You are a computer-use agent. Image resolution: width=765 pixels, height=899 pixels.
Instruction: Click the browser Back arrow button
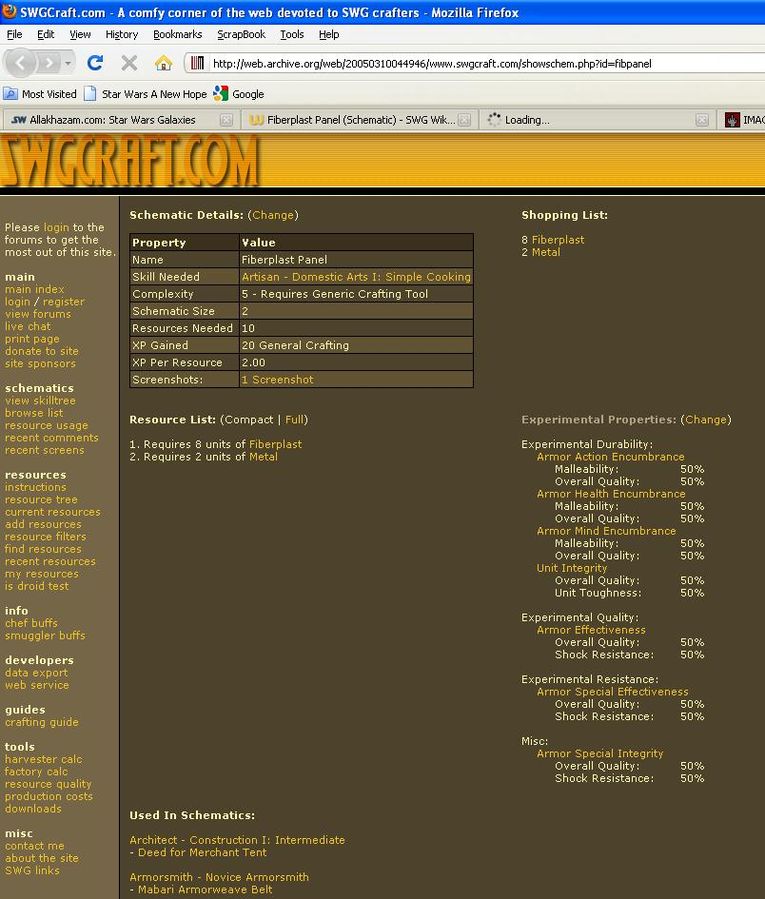click(21, 63)
